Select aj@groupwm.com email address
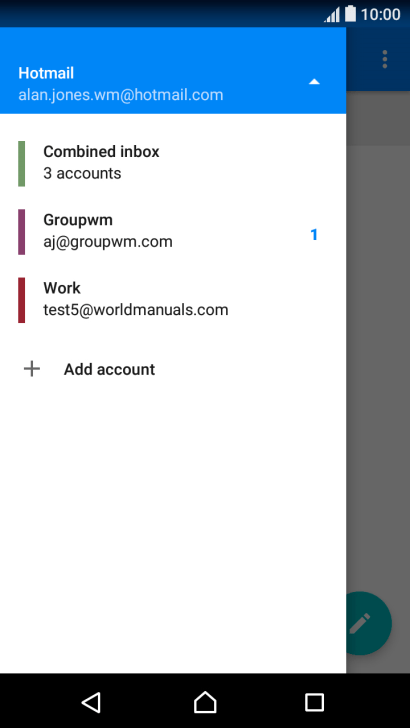410x728 pixels. pos(108,242)
